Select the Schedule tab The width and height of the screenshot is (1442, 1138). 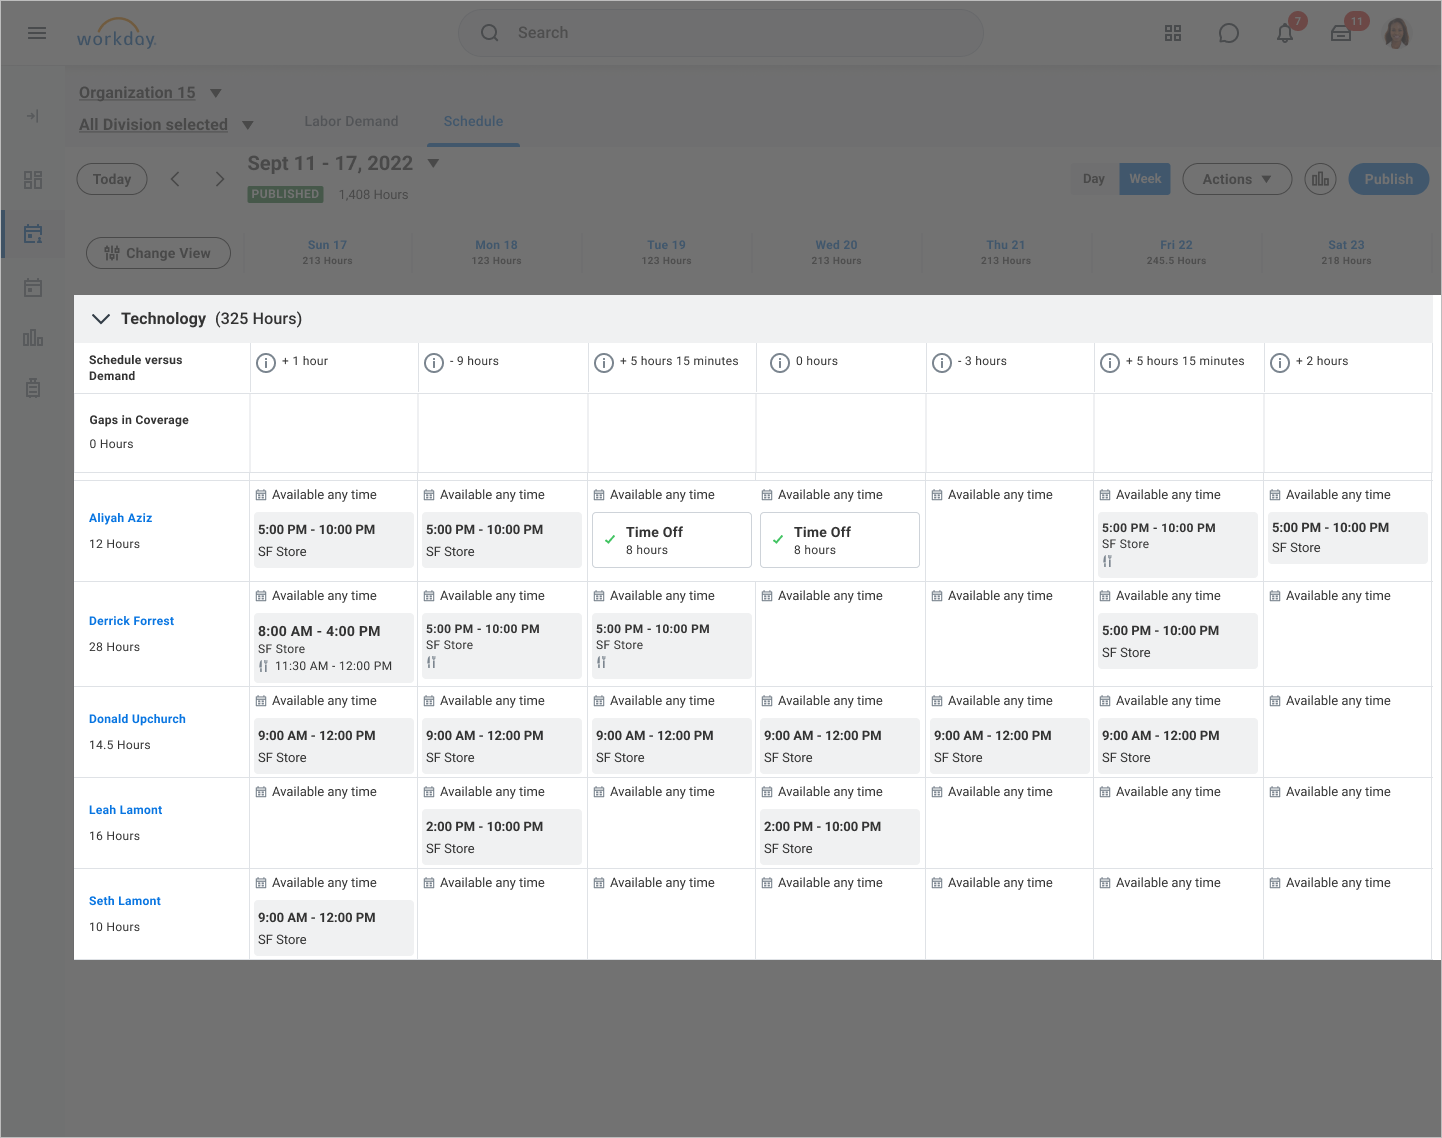tap(473, 121)
